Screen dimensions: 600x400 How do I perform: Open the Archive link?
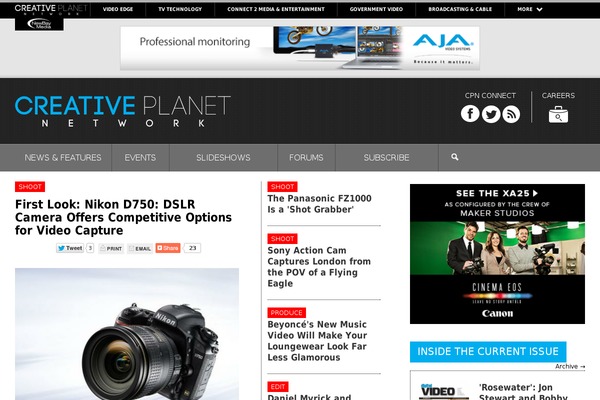[x=570, y=366]
